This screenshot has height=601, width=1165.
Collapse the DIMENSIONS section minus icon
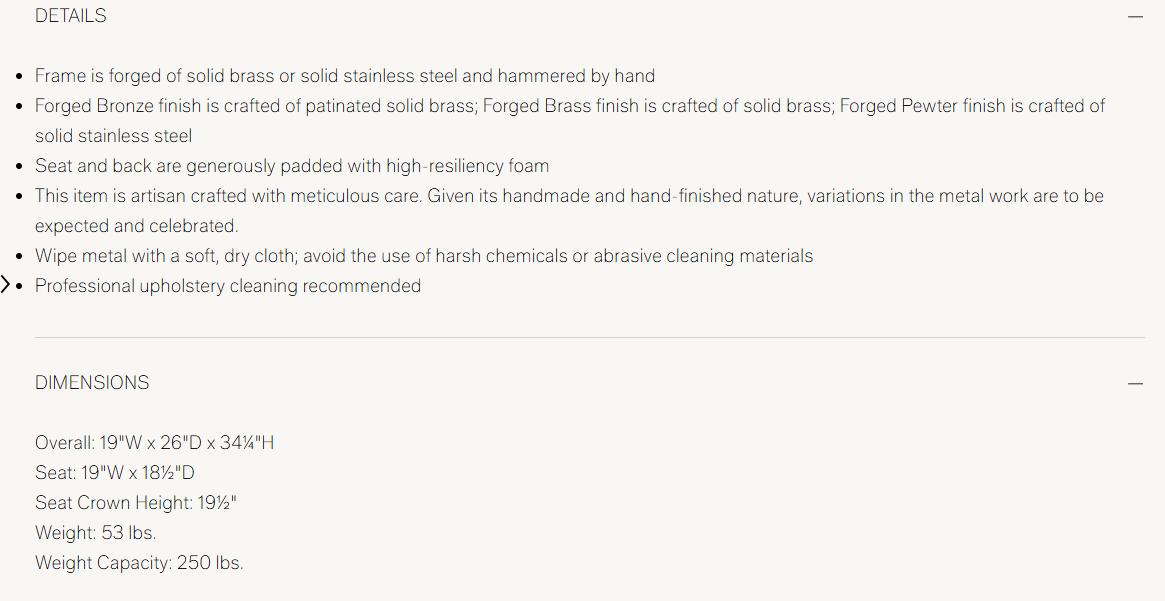pyautogui.click(x=1135, y=383)
